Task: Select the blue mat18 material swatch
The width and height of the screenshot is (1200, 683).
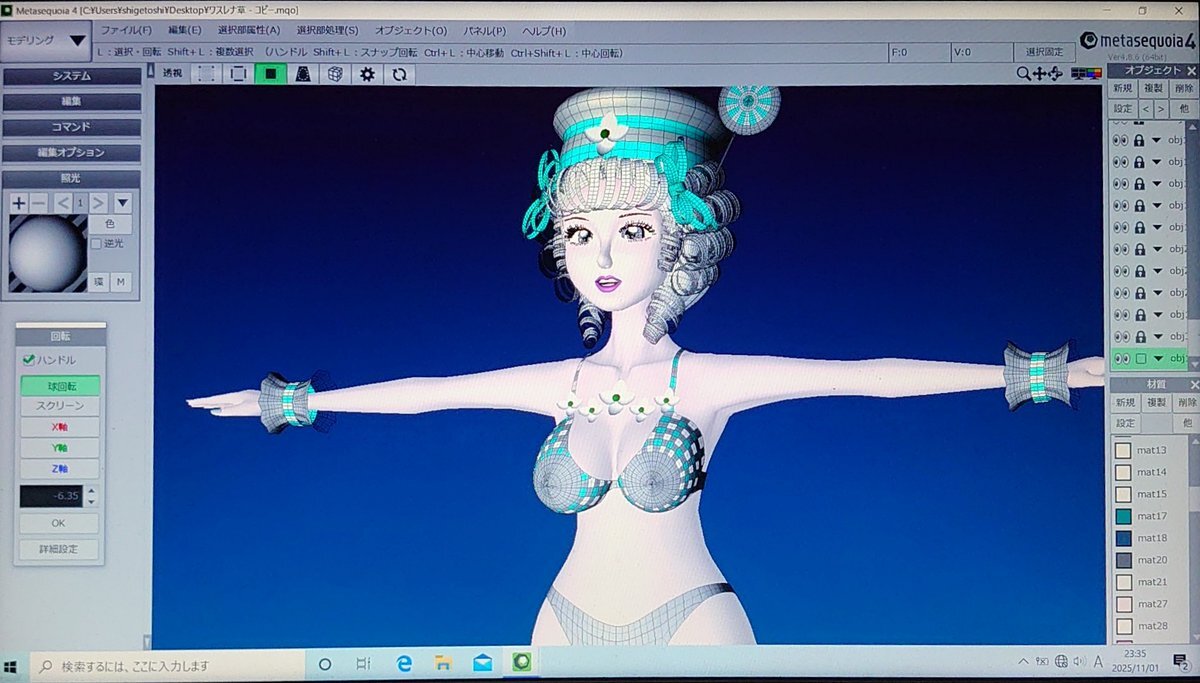Action: (1123, 538)
